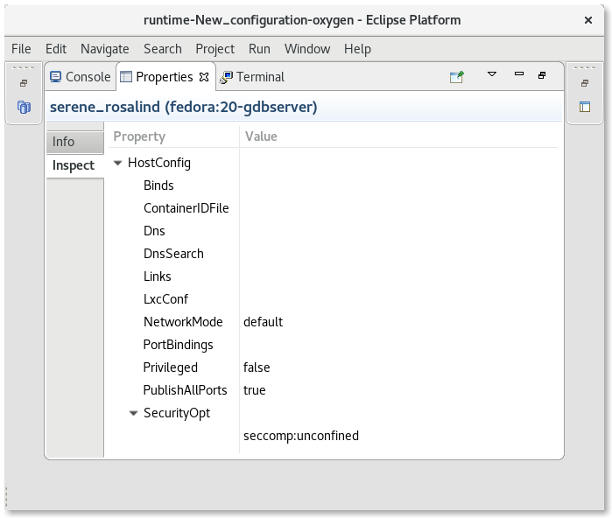Collapse the SecurityOpt tree node
612x518 pixels.
134,413
